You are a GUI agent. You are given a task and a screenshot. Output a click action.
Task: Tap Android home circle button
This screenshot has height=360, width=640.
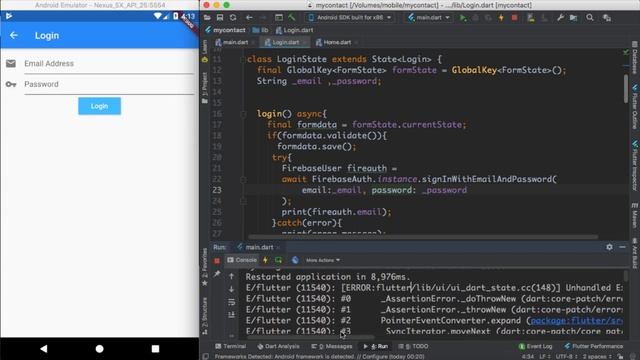(x=99, y=349)
